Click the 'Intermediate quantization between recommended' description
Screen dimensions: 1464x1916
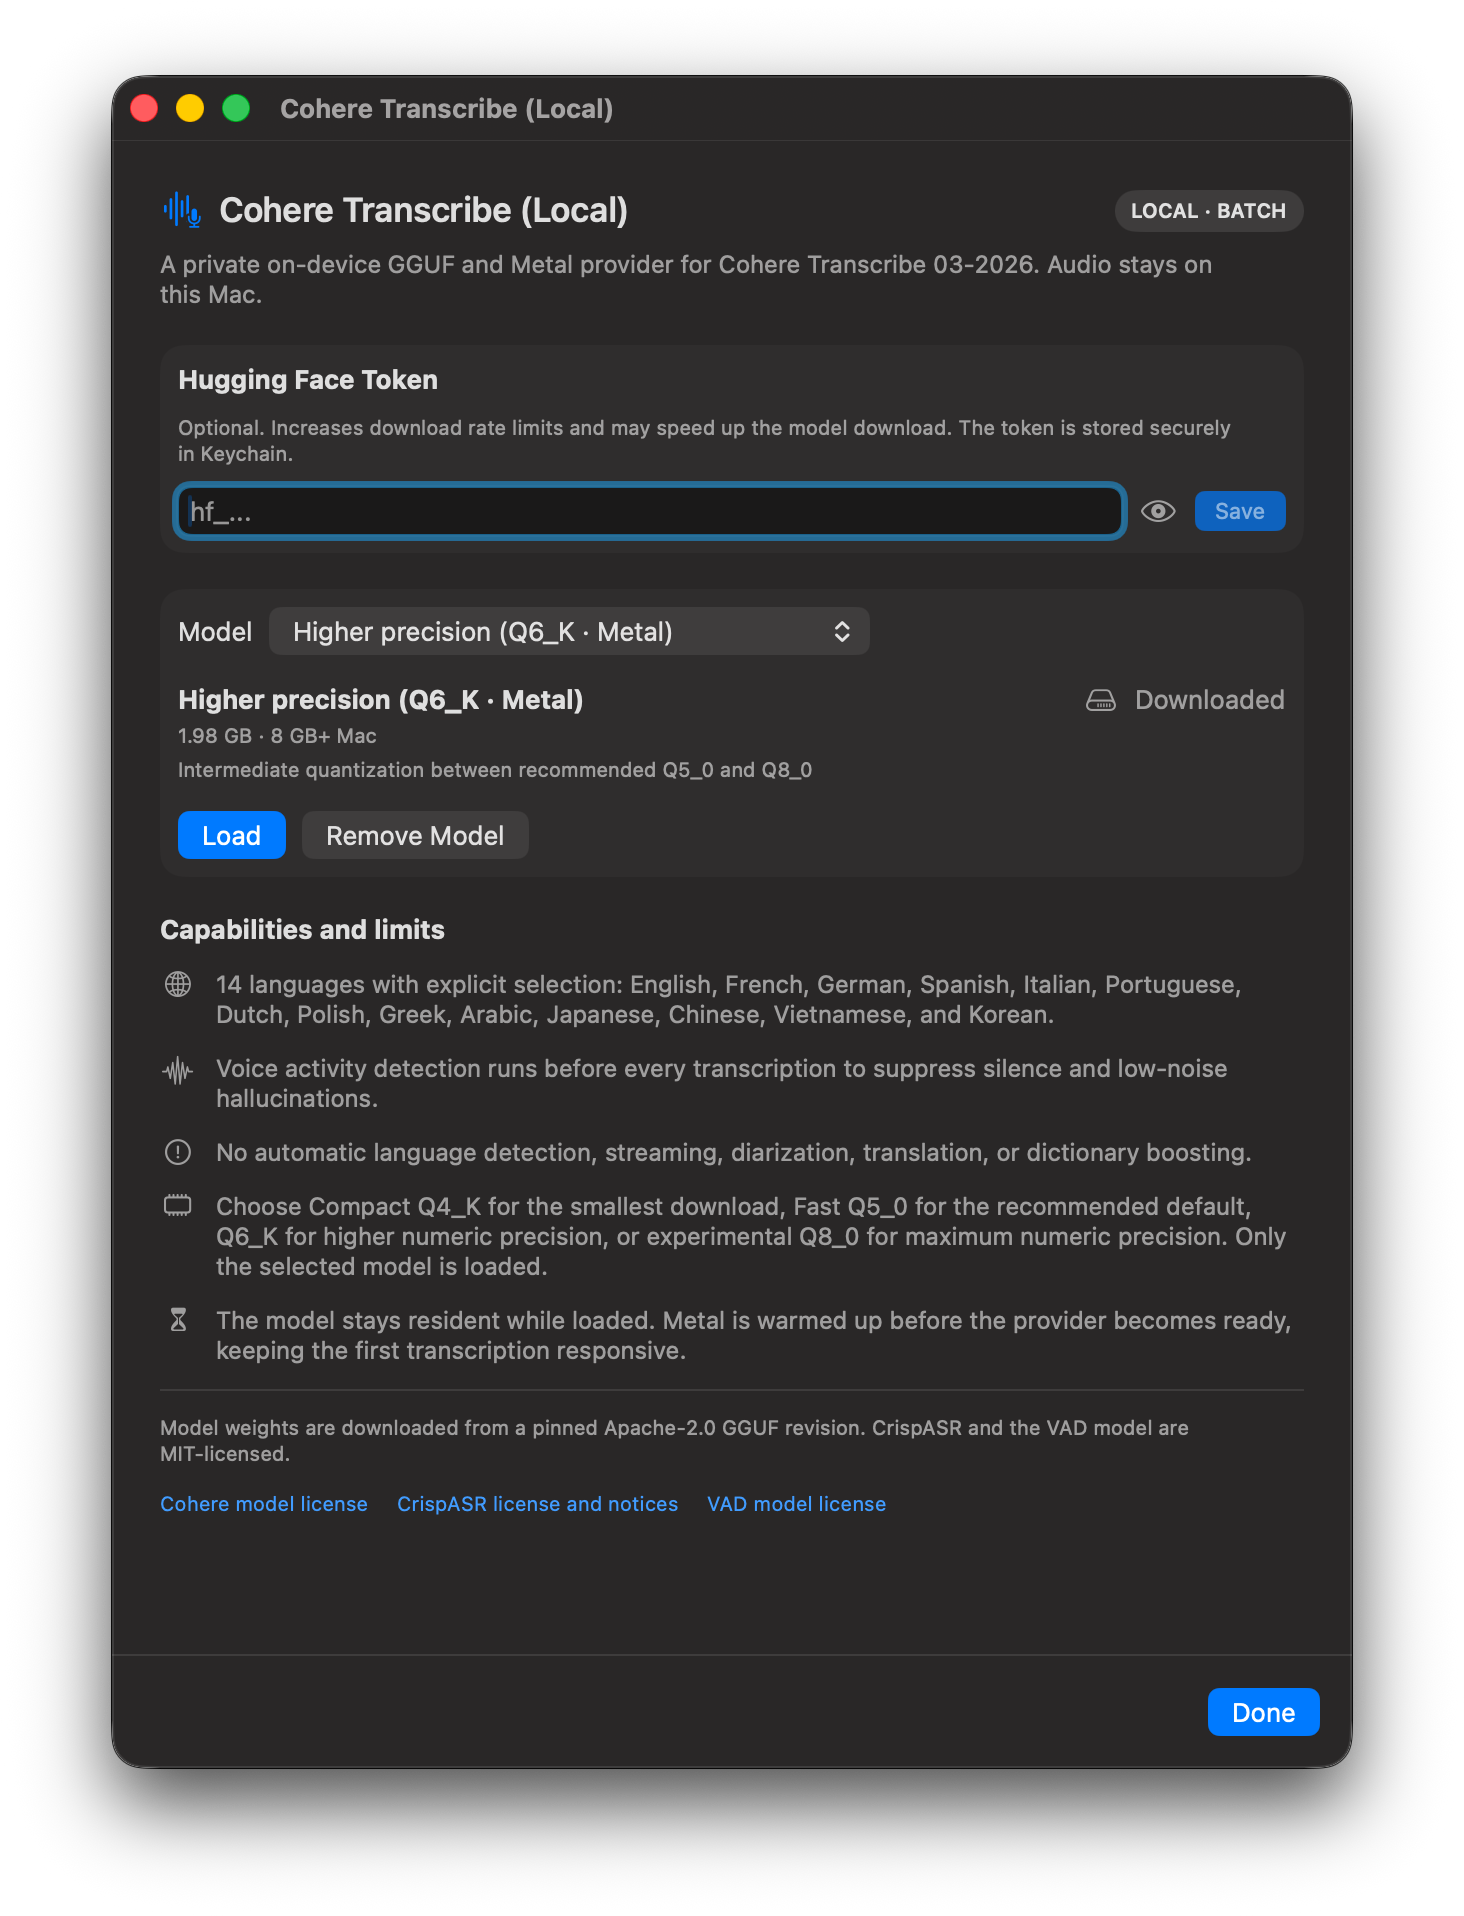point(495,770)
